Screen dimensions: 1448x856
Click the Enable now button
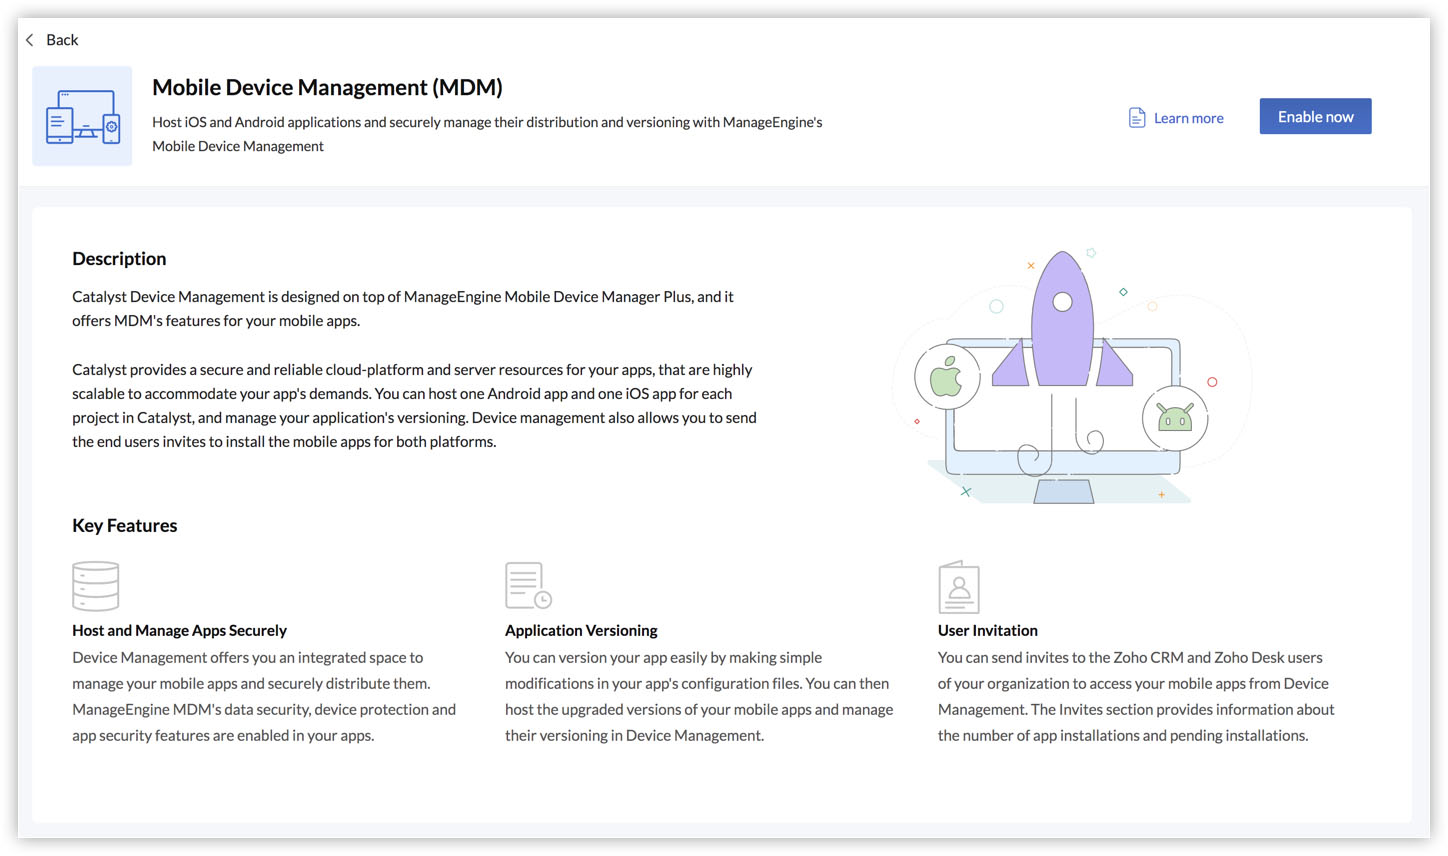tap(1315, 116)
